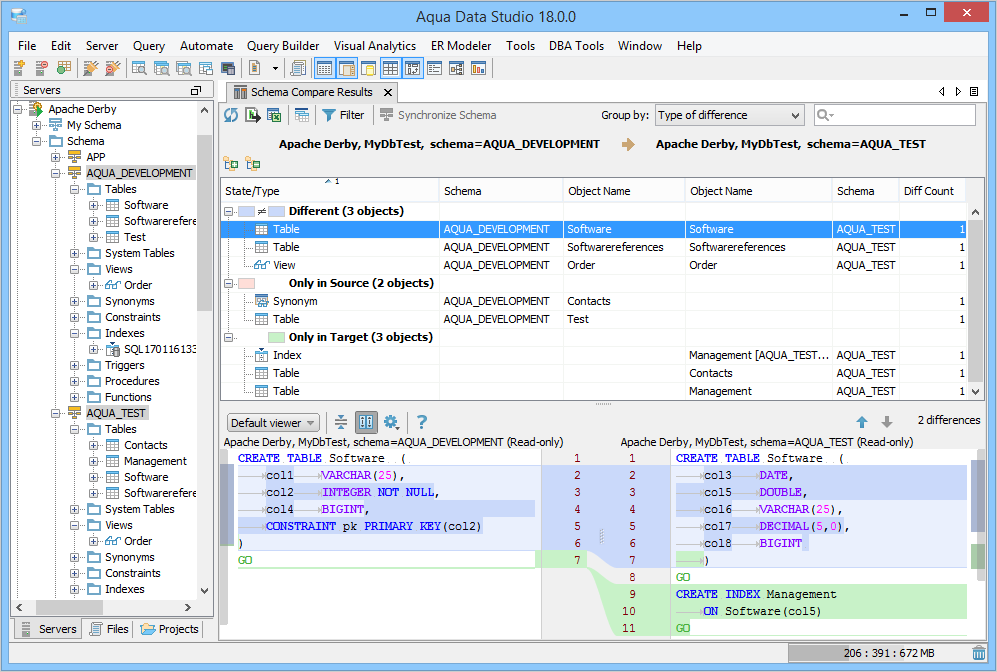
Task: Open the Visual Analytics menu
Action: coord(375,46)
